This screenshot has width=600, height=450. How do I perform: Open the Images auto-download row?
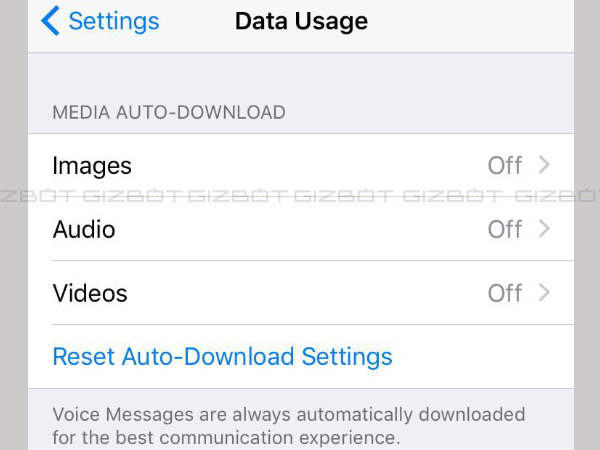pyautogui.click(x=301, y=165)
